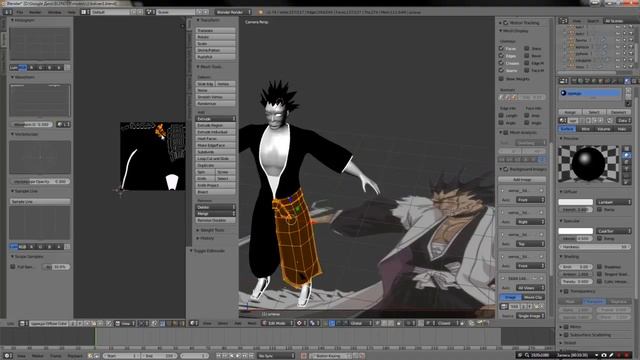Show vertex normals icon in Normals
Screen dimensions: 640x360
click(502, 98)
